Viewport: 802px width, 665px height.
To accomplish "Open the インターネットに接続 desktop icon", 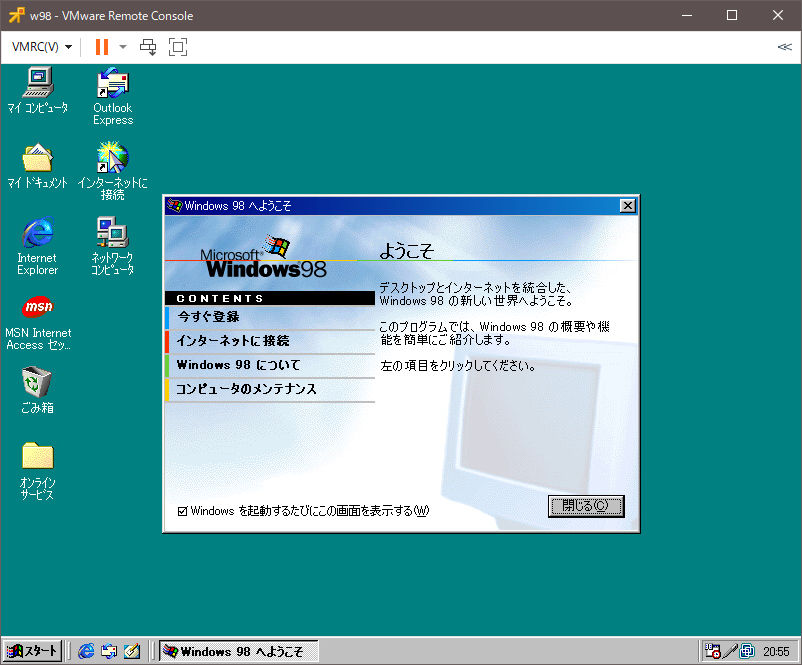I will [111, 157].
